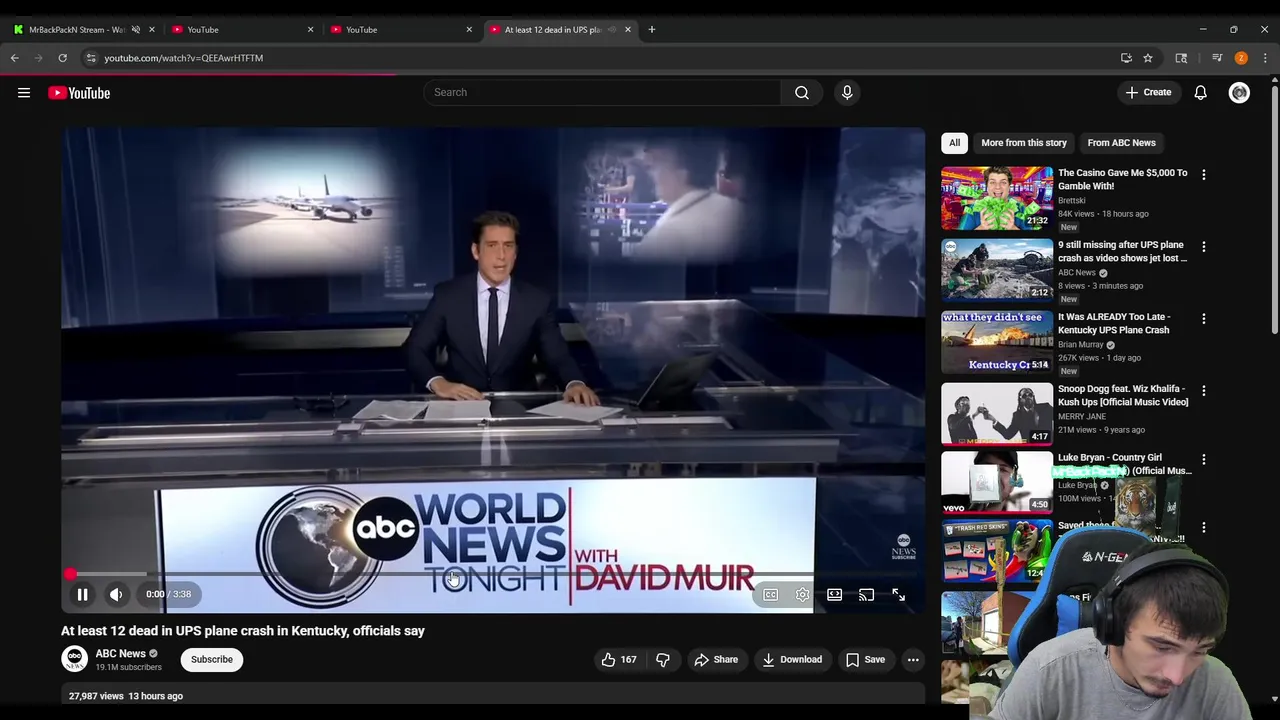Enter full screen mode
1280x720 pixels.
click(898, 594)
